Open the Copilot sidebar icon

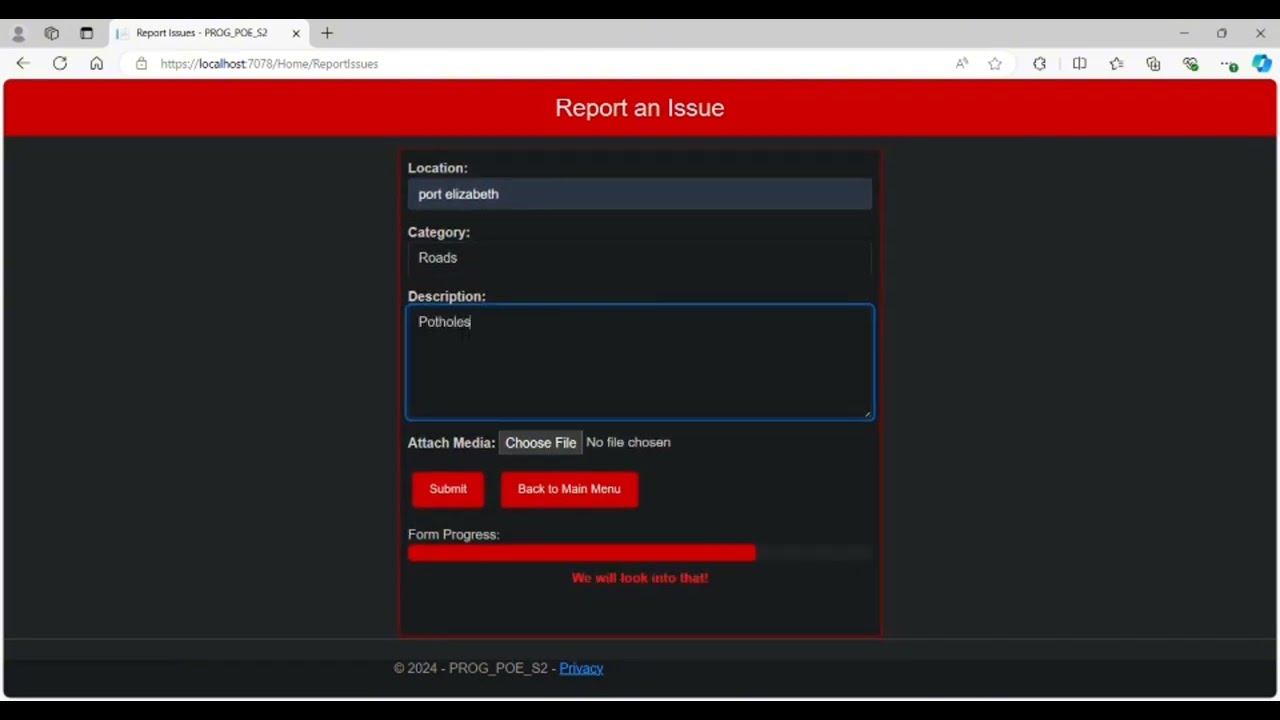click(1262, 63)
